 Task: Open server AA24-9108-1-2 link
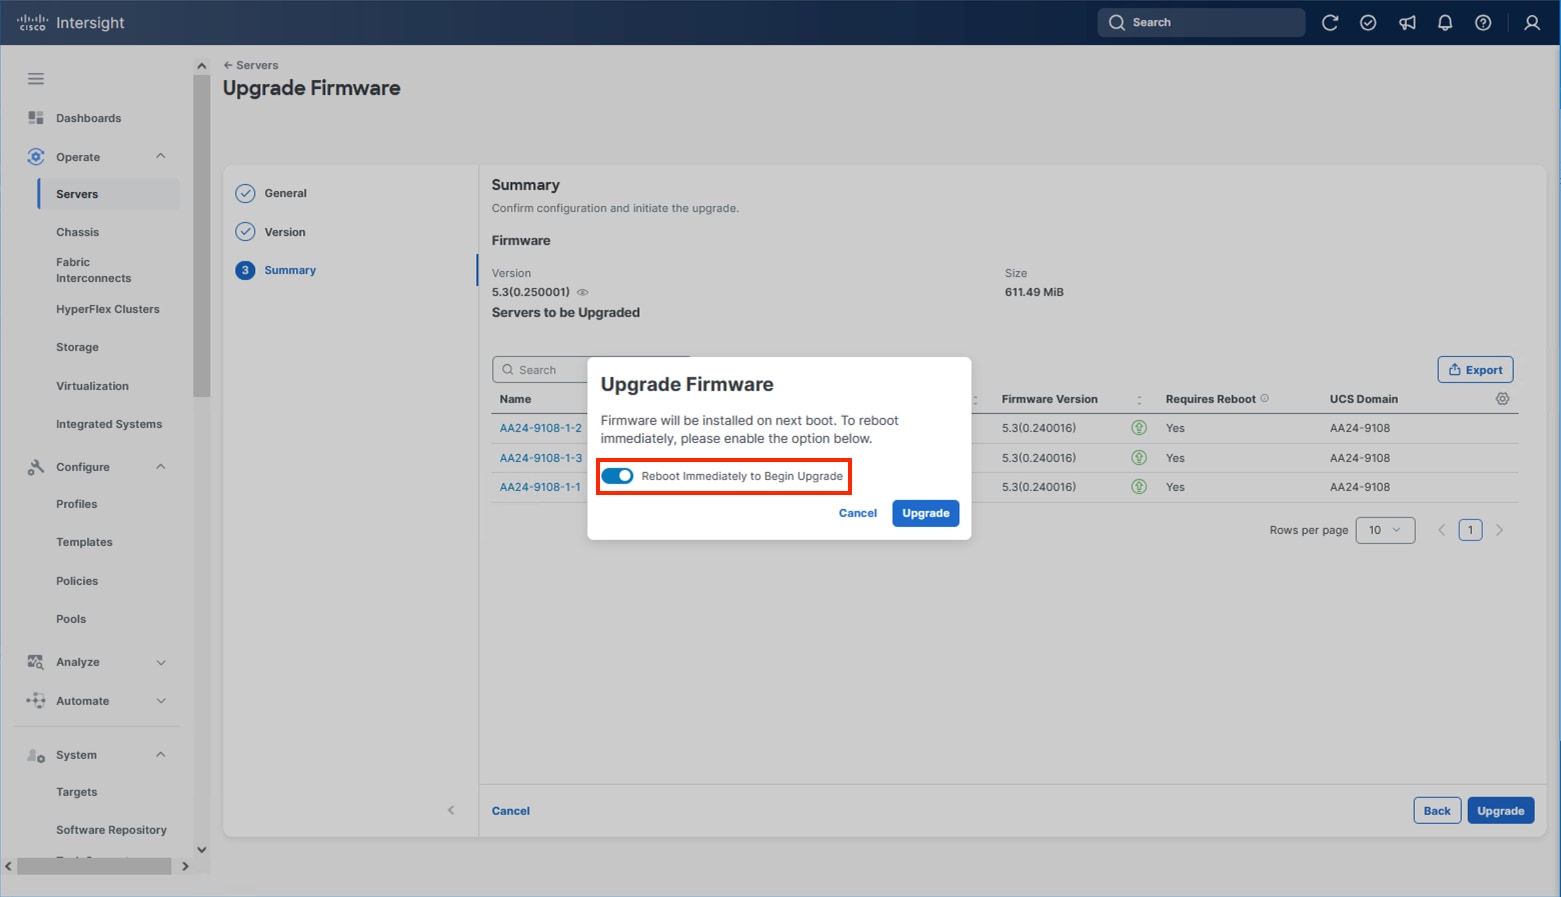541,428
